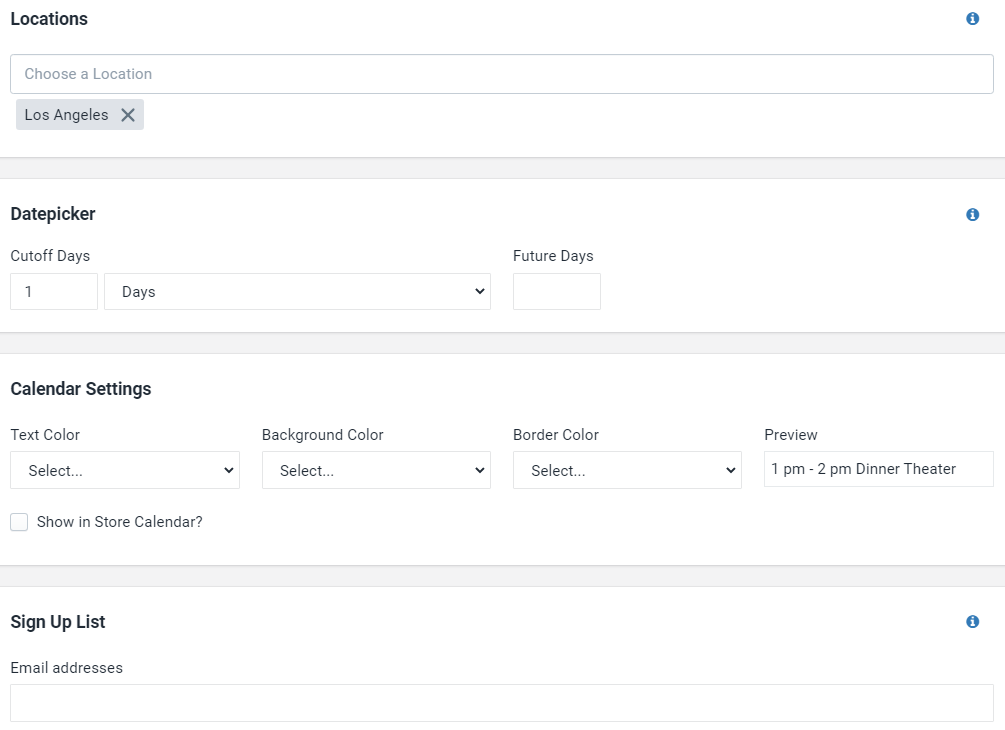Click the Datepicker section heading
Image resolution: width=1005 pixels, height=730 pixels.
pyautogui.click(x=53, y=214)
